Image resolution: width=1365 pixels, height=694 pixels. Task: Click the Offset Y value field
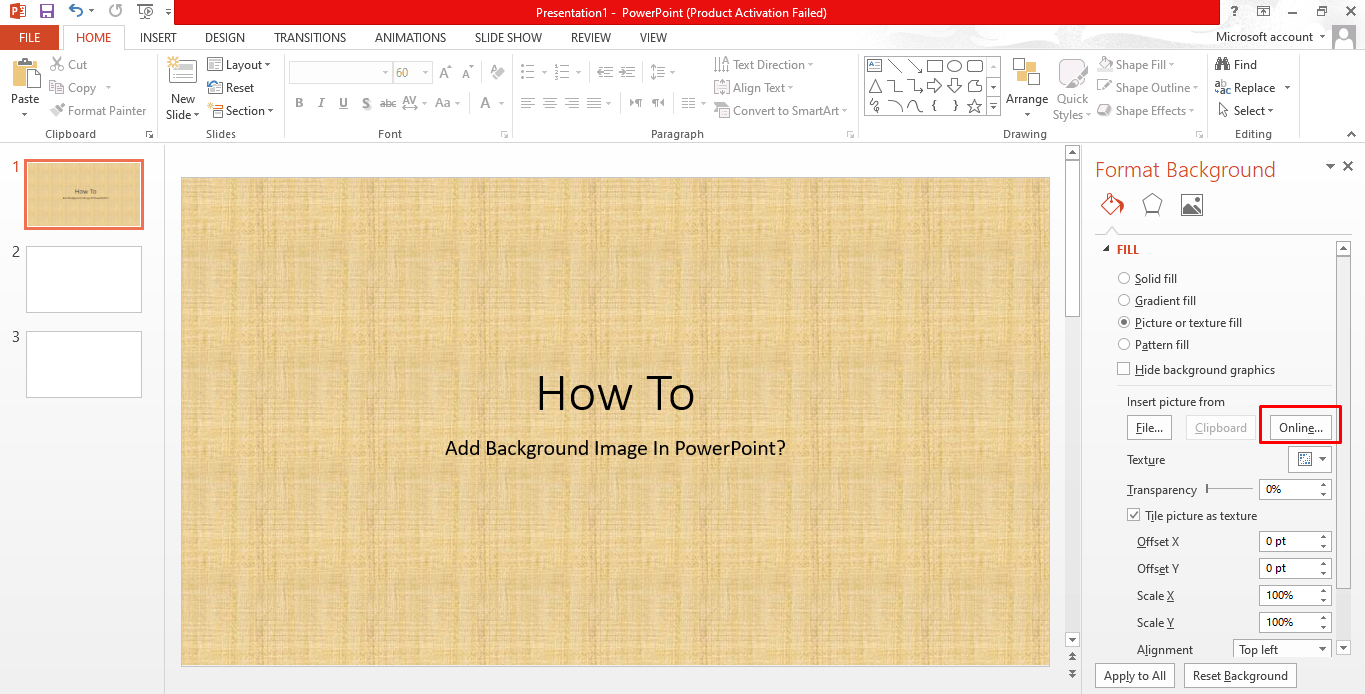tap(1289, 568)
